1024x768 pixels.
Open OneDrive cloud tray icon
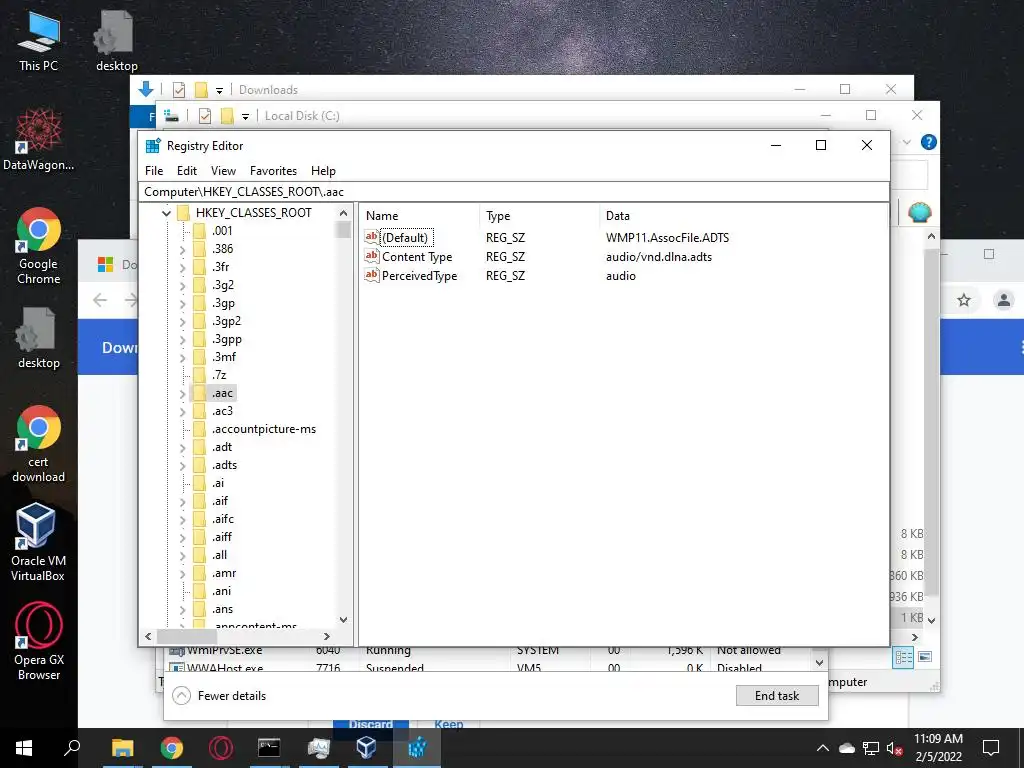847,748
